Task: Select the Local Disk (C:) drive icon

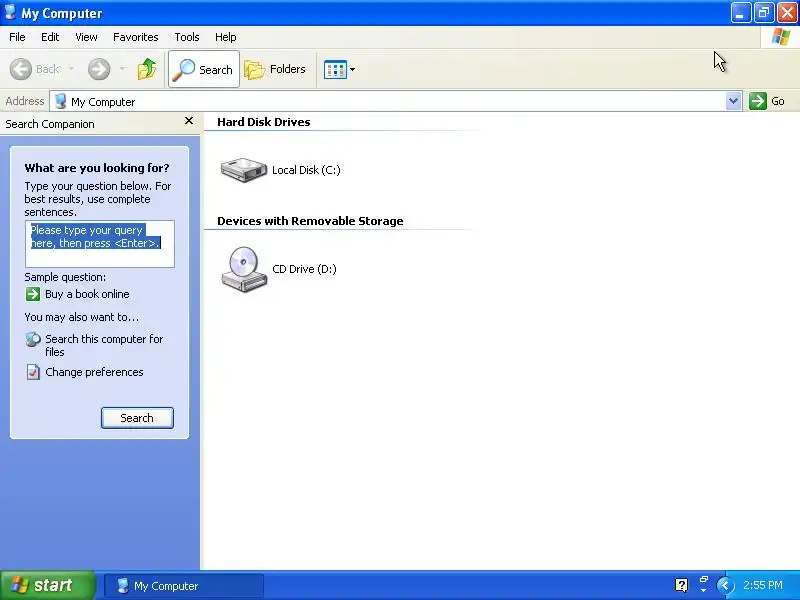Action: [x=243, y=170]
